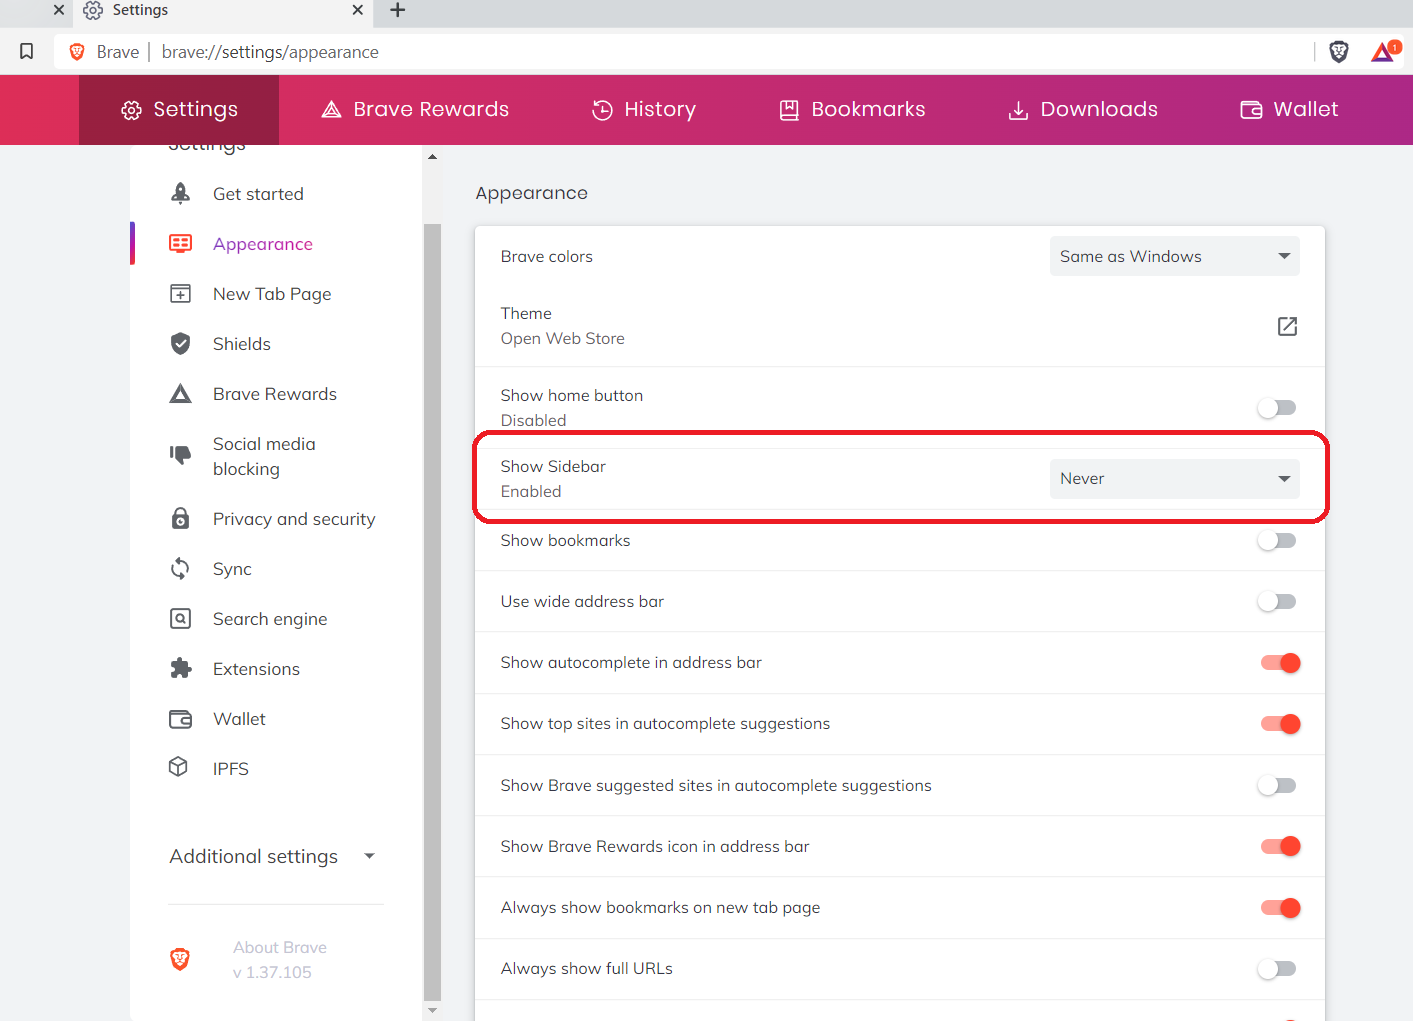Screen dimensions: 1413x1021
Task: Open Brave Shields icon in address bar
Action: point(1338,51)
